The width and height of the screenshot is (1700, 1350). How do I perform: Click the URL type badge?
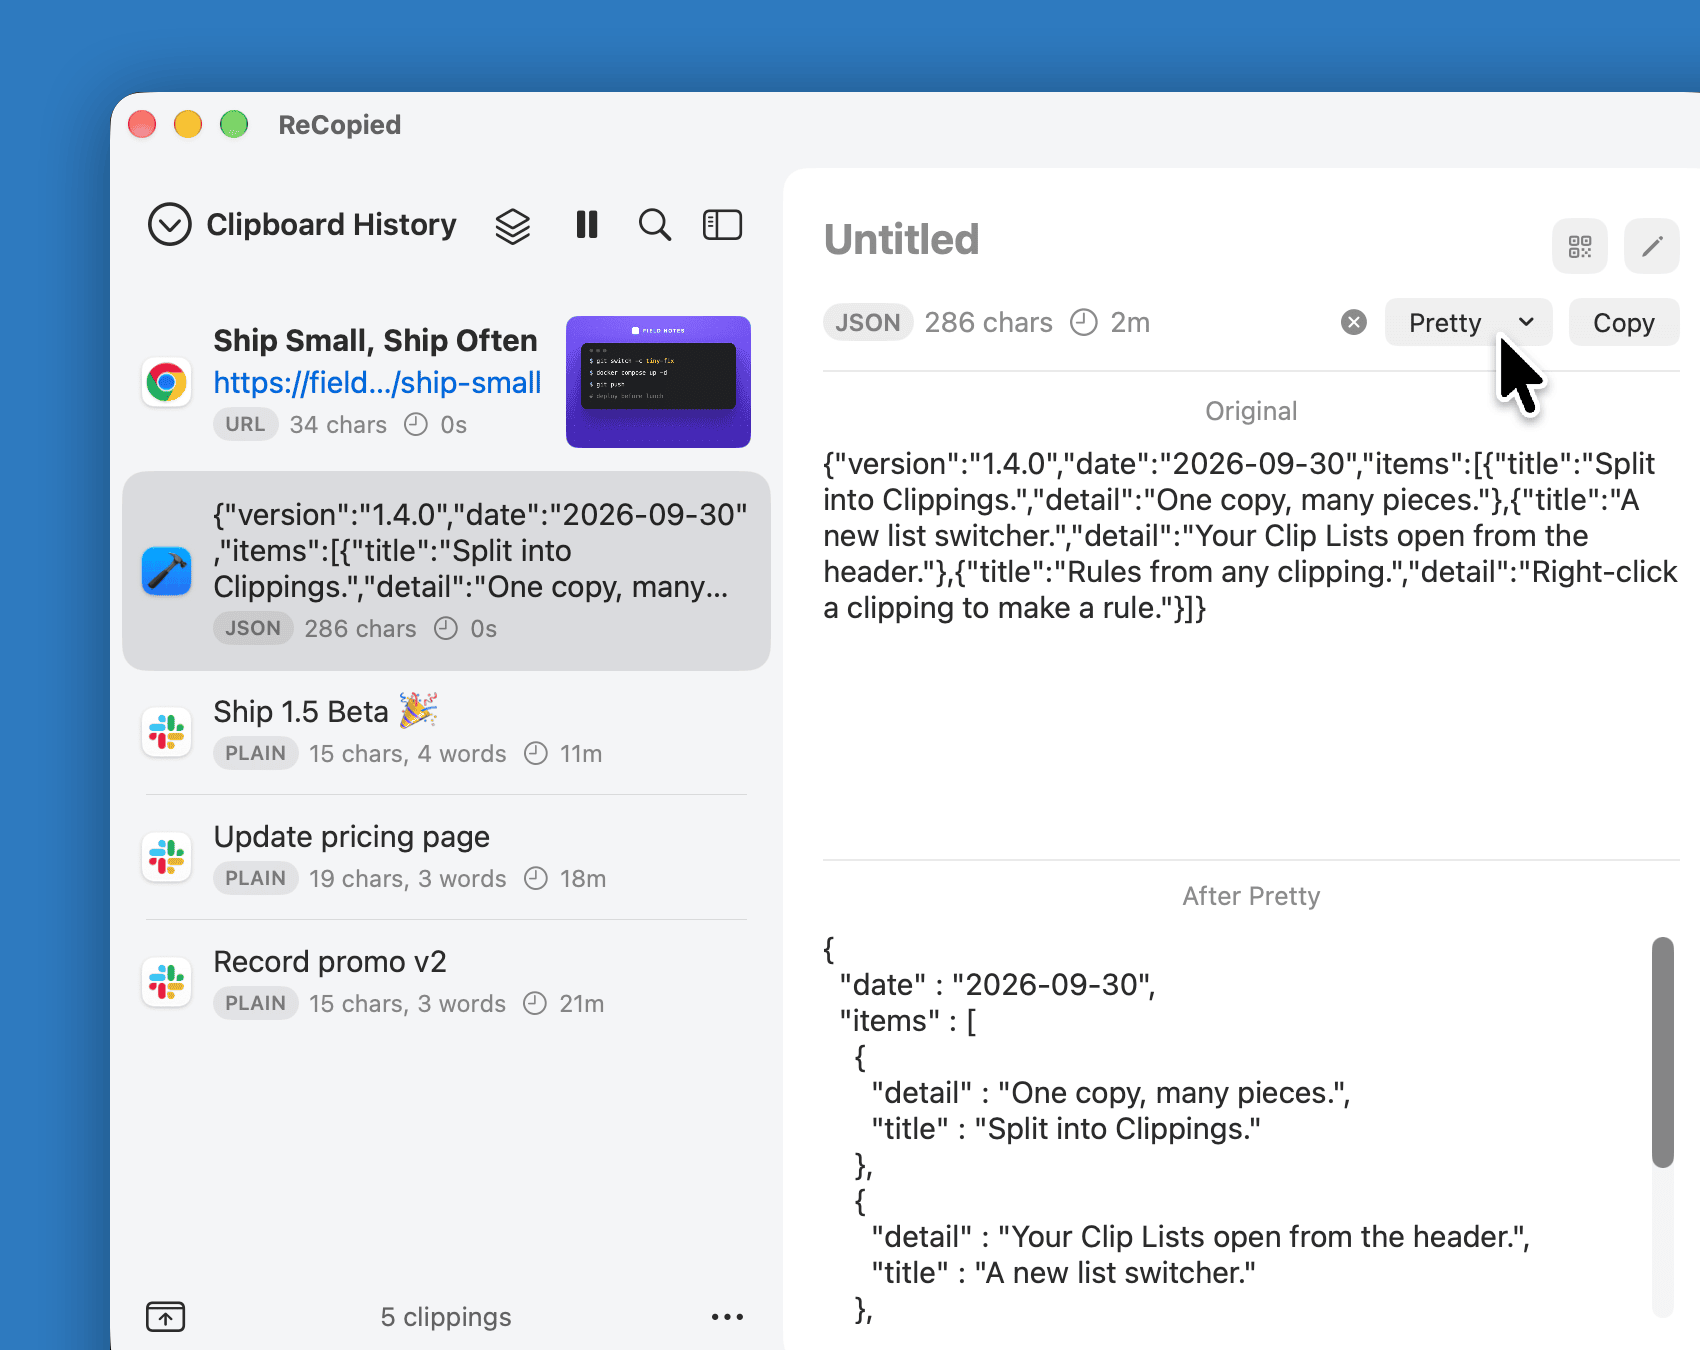click(245, 424)
